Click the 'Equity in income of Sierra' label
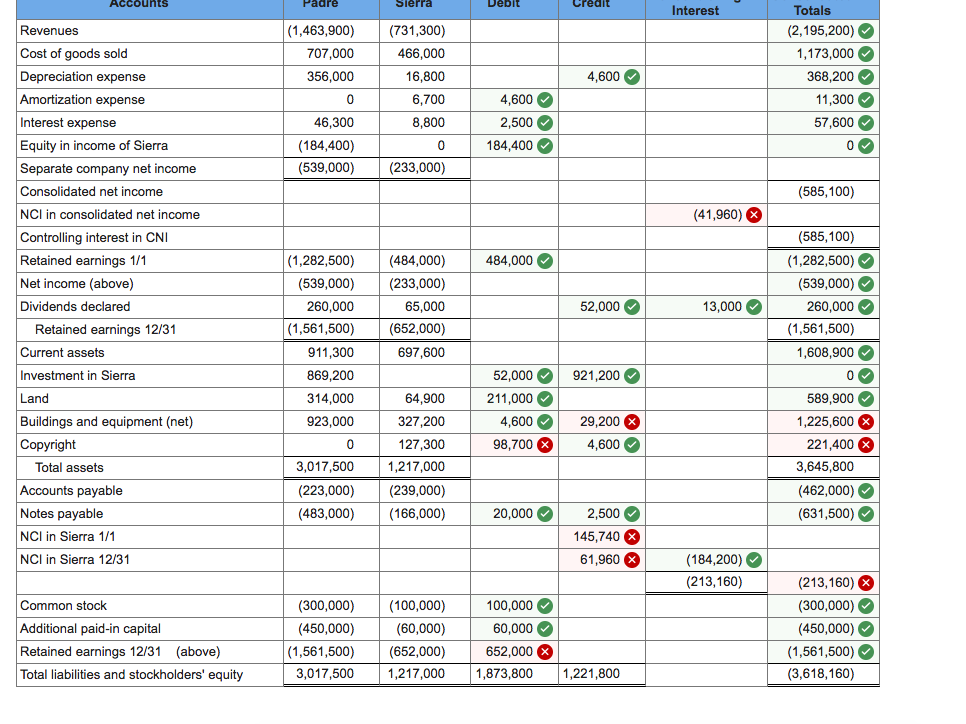This screenshot has width=966, height=724. pyautogui.click(x=94, y=146)
